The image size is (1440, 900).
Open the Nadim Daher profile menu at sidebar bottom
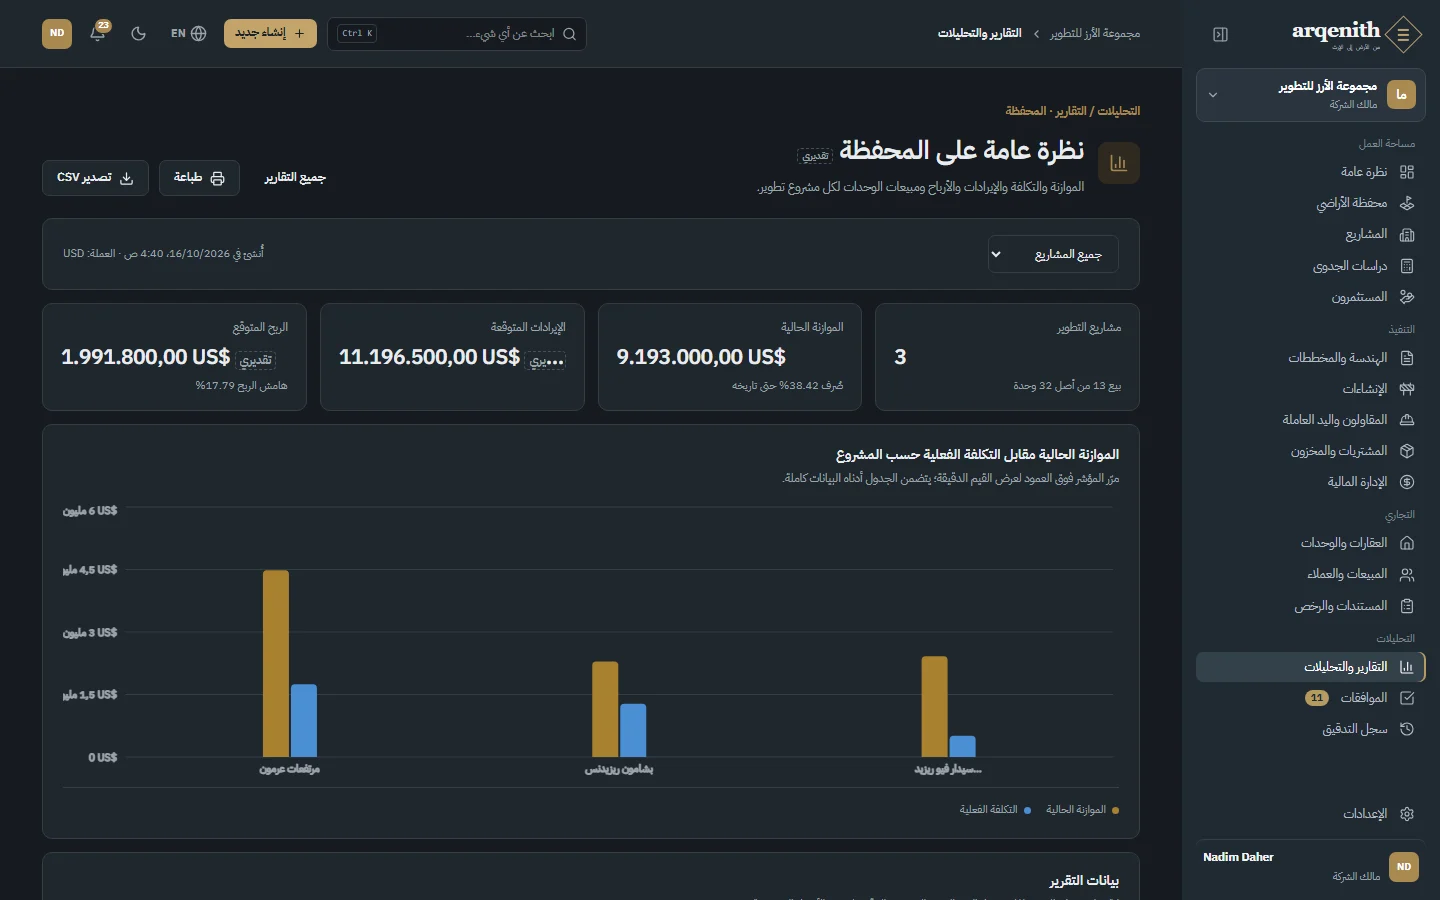(1311, 866)
